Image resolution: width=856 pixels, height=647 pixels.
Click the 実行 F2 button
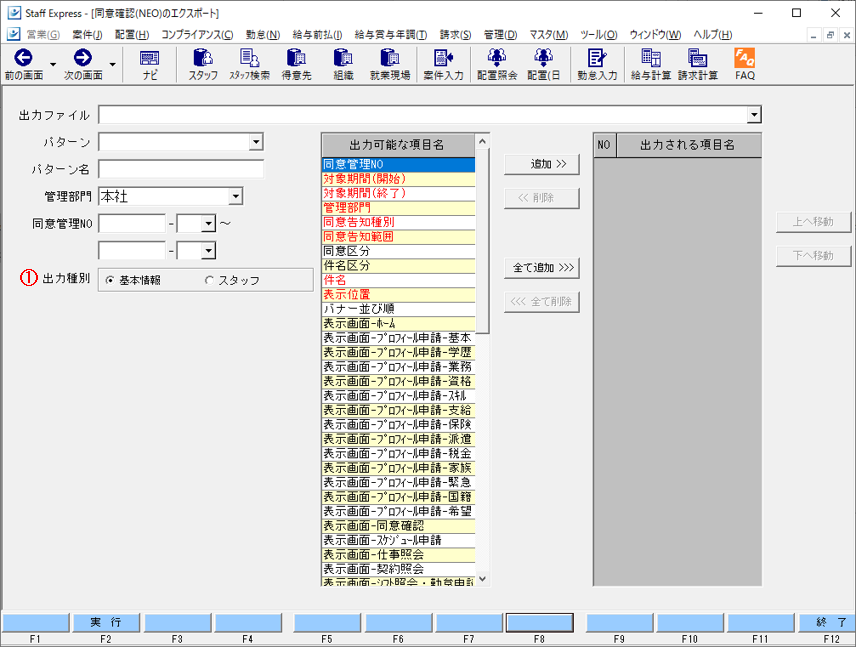click(106, 622)
